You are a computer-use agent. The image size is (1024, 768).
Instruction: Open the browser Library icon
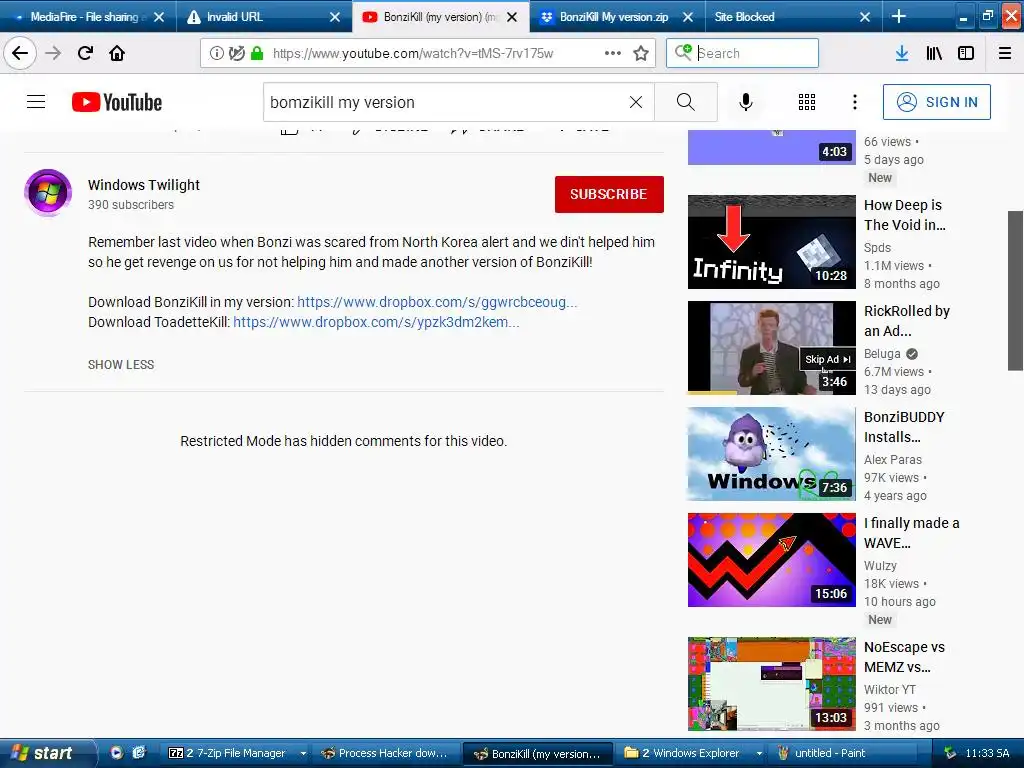(934, 53)
